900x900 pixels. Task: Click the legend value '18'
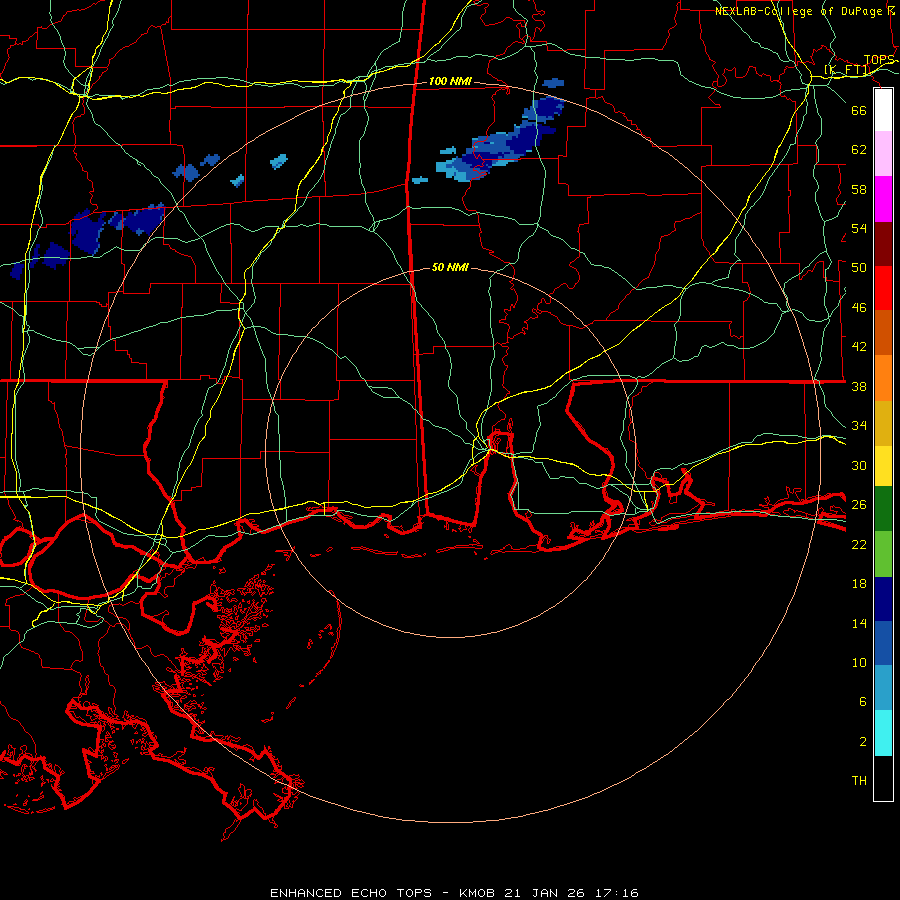(859, 584)
